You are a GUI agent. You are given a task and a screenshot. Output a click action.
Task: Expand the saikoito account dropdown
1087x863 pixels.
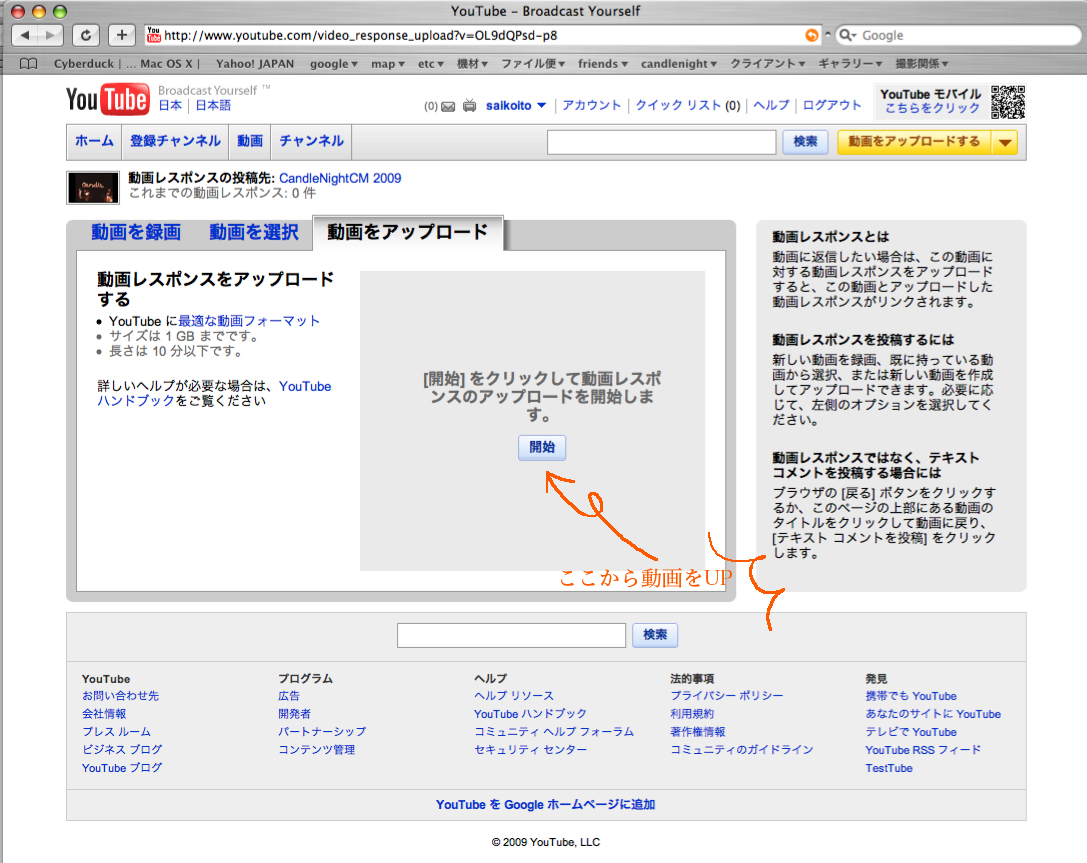pyautogui.click(x=541, y=105)
